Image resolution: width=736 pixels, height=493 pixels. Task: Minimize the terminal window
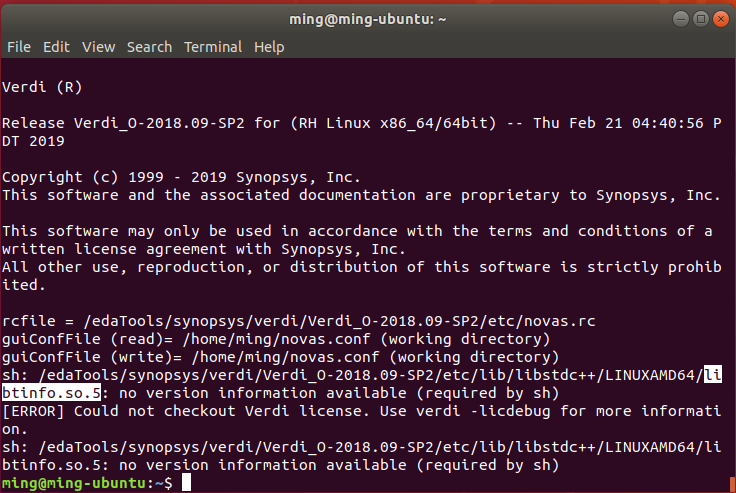point(681,19)
